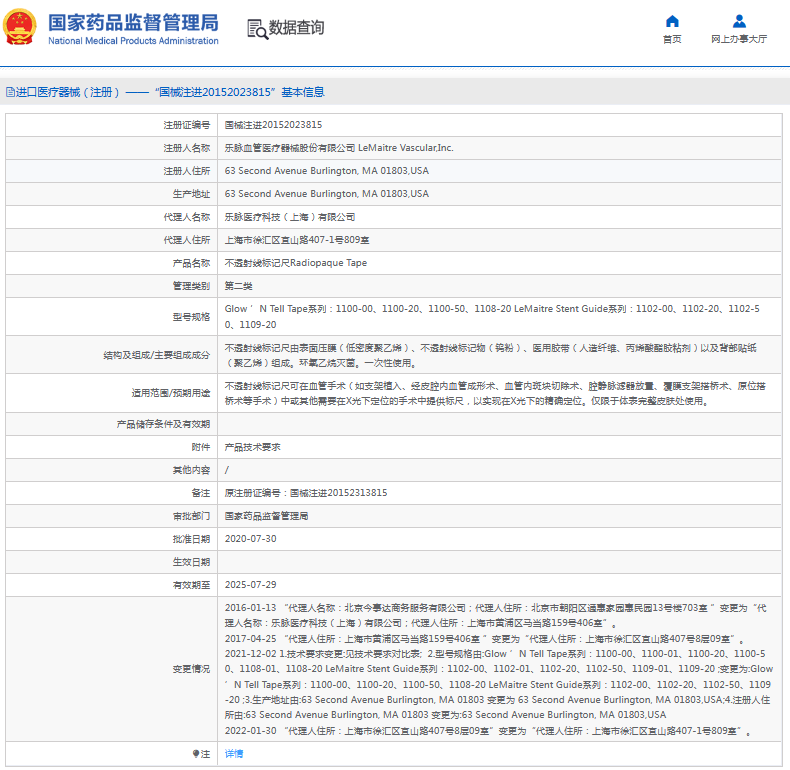Click agent name 乐脉医疗科技（上海）有限公司
Image resolution: width=790 pixels, height=770 pixels.
[290, 217]
